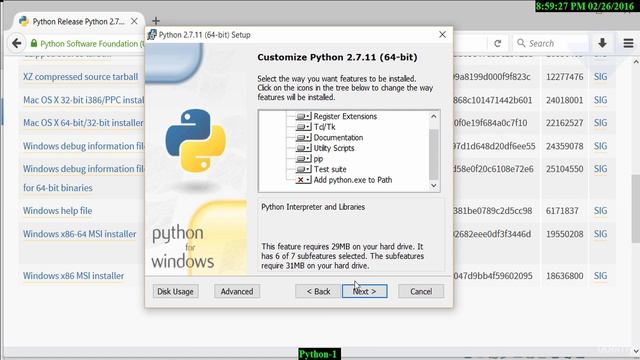
Task: Select the Test suite tree row text
Action: click(x=330, y=169)
